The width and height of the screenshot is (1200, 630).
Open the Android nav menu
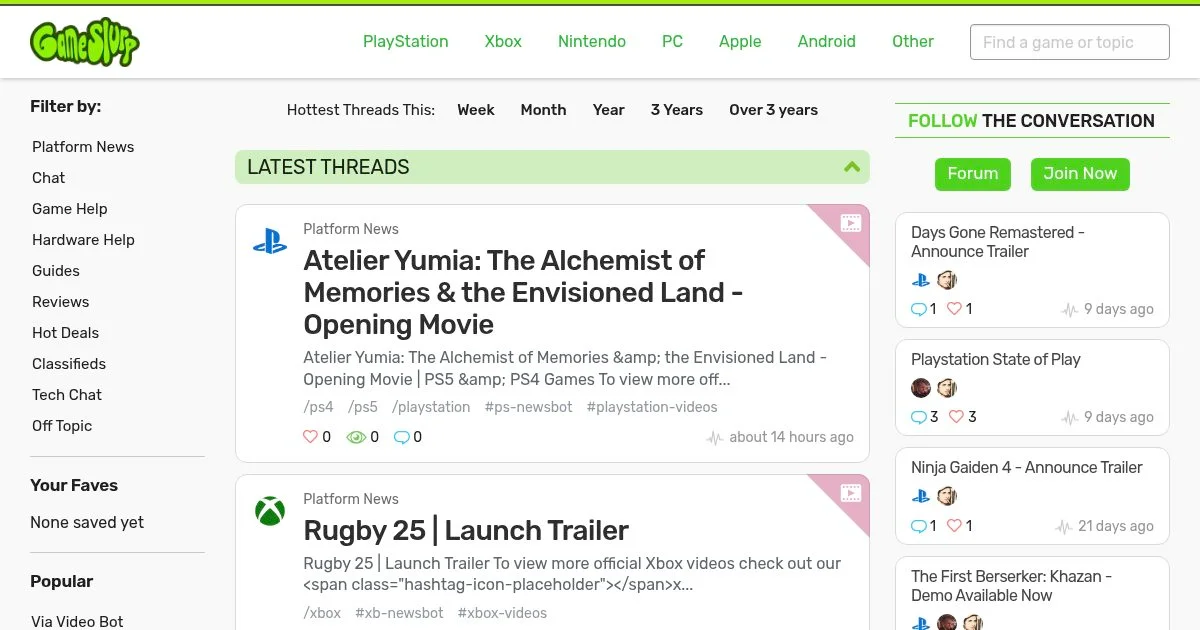tap(827, 41)
